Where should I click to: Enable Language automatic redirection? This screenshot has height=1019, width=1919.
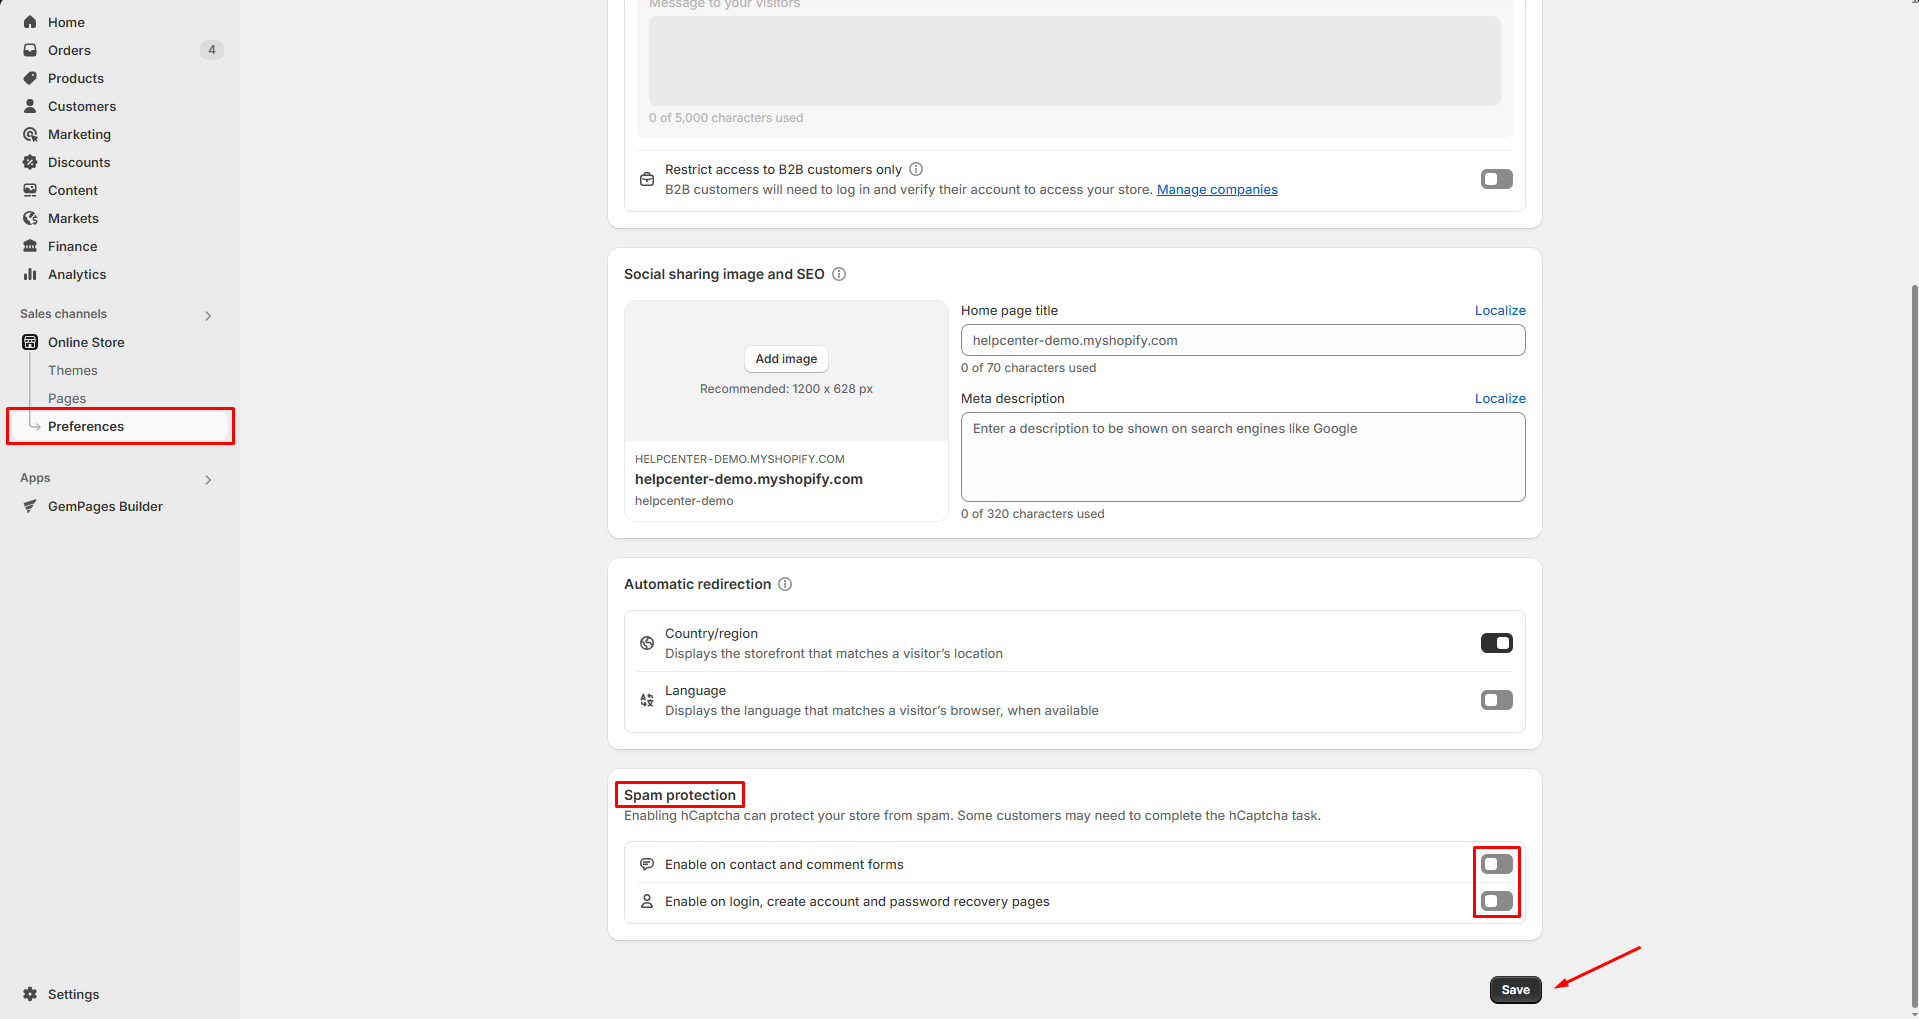tap(1497, 700)
